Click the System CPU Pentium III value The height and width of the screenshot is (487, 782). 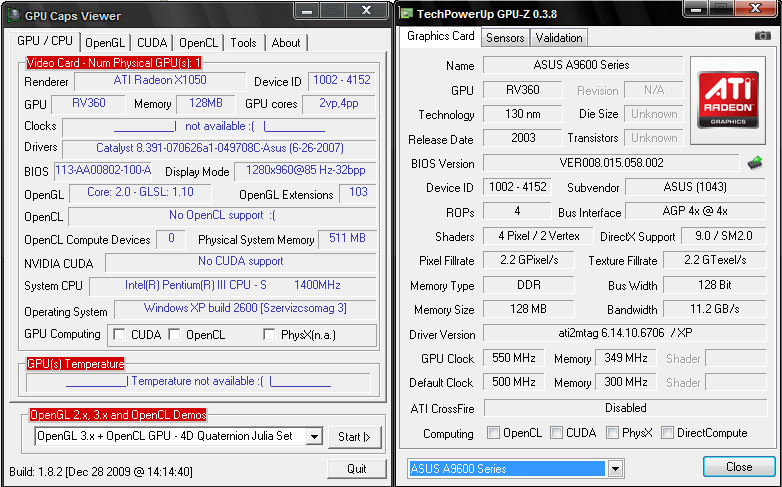[x=232, y=286]
